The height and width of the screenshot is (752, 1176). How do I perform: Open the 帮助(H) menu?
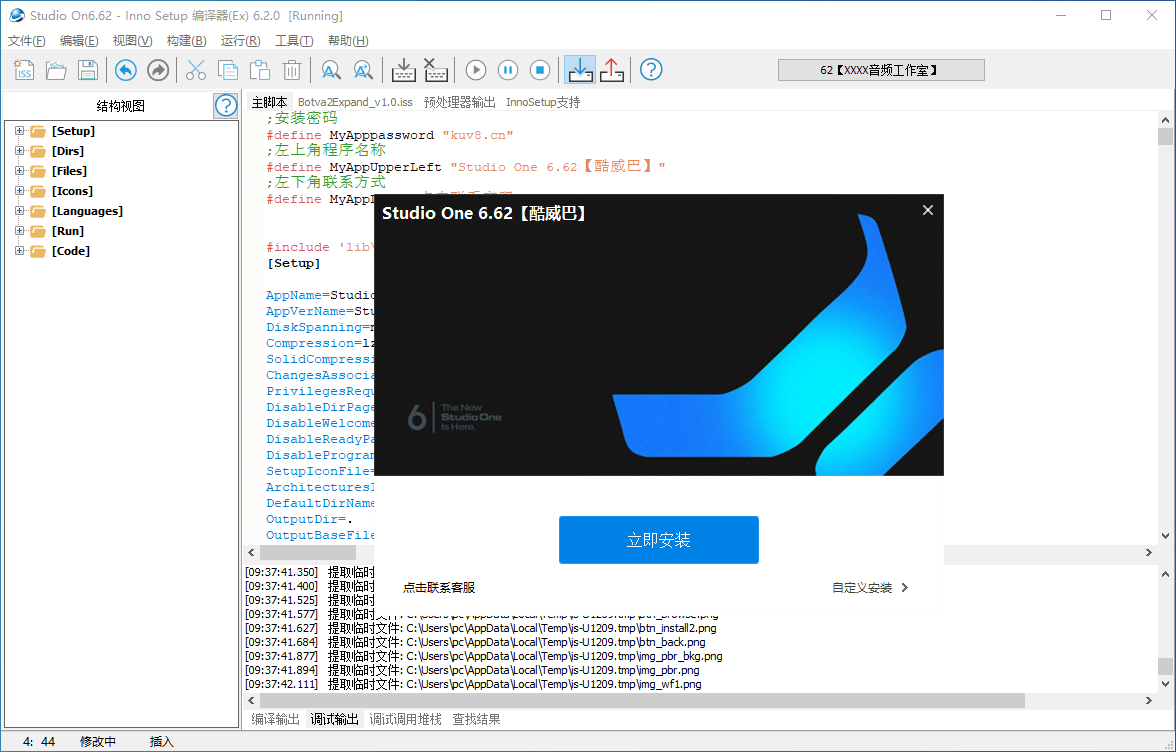click(348, 40)
